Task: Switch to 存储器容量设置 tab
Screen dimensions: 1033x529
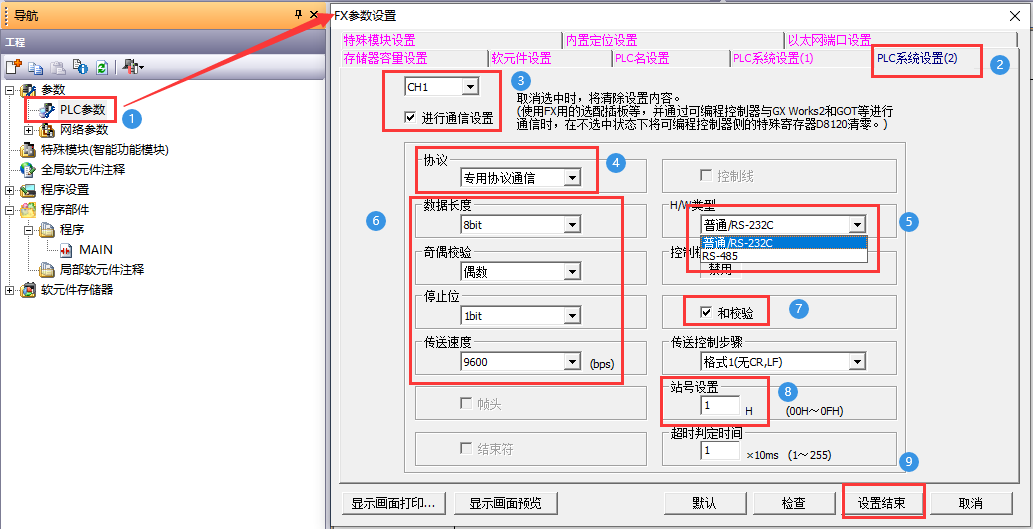Action: coord(385,58)
